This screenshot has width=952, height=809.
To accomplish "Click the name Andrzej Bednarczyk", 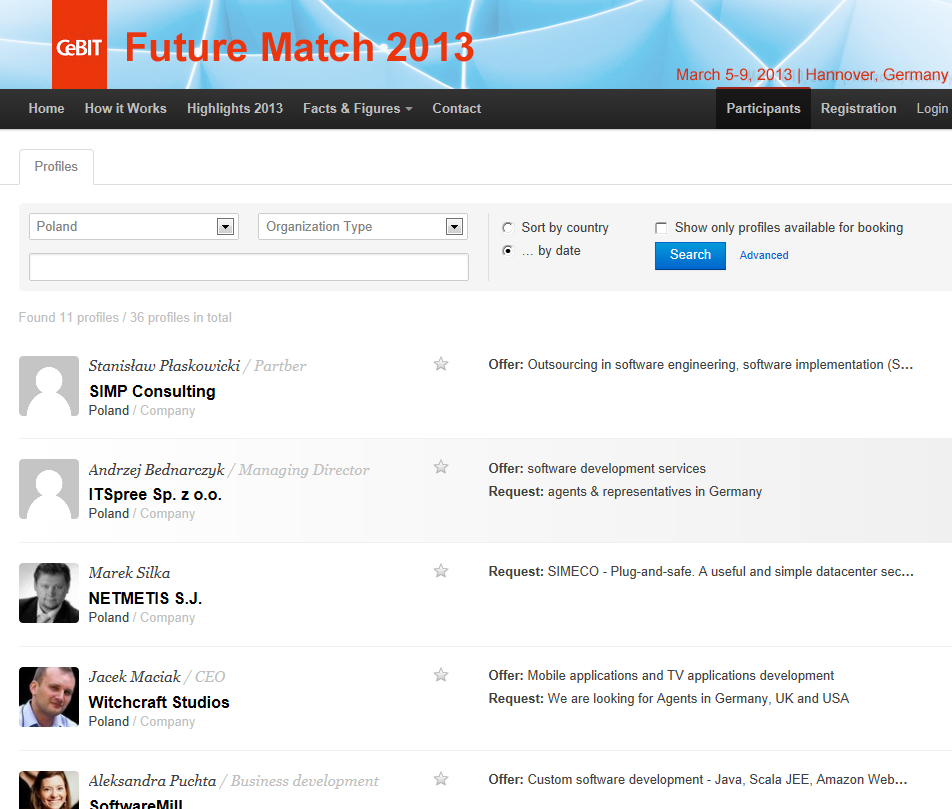I will click(x=157, y=469).
